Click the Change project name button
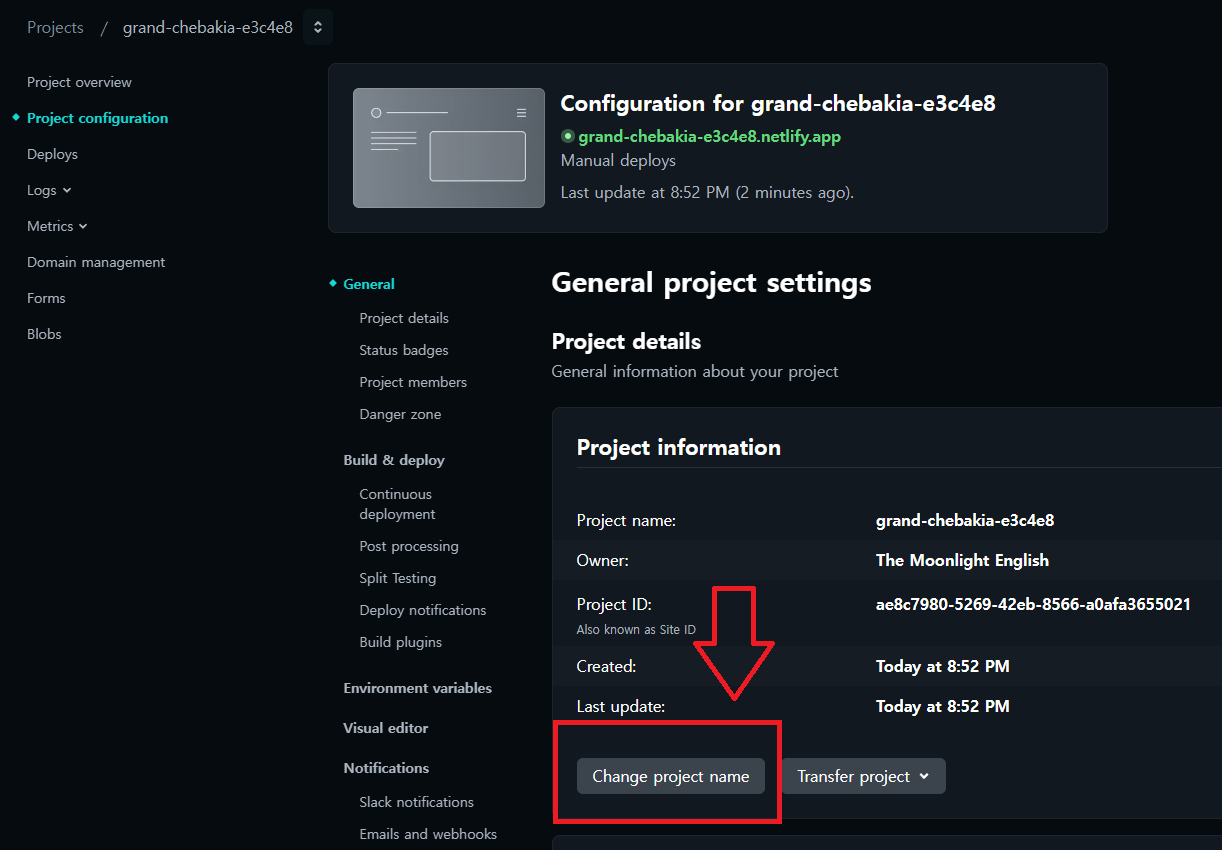 tap(671, 776)
